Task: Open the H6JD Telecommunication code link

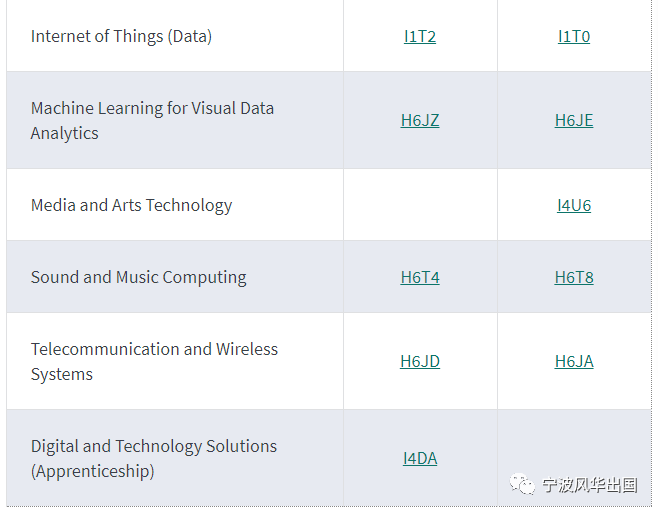Action: [x=420, y=361]
